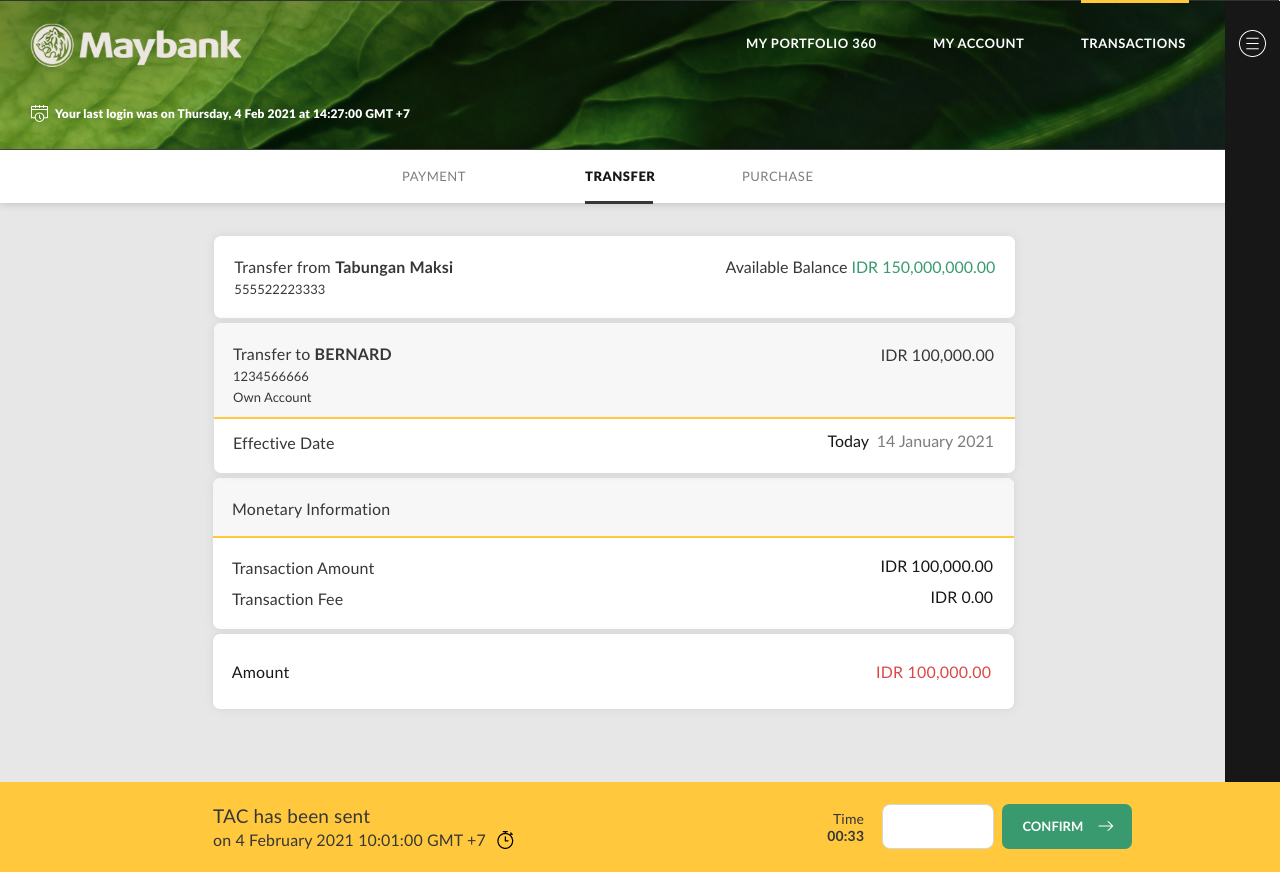Image resolution: width=1280 pixels, height=872 pixels.
Task: Click the Maybank tiger logo
Action: click(52, 45)
